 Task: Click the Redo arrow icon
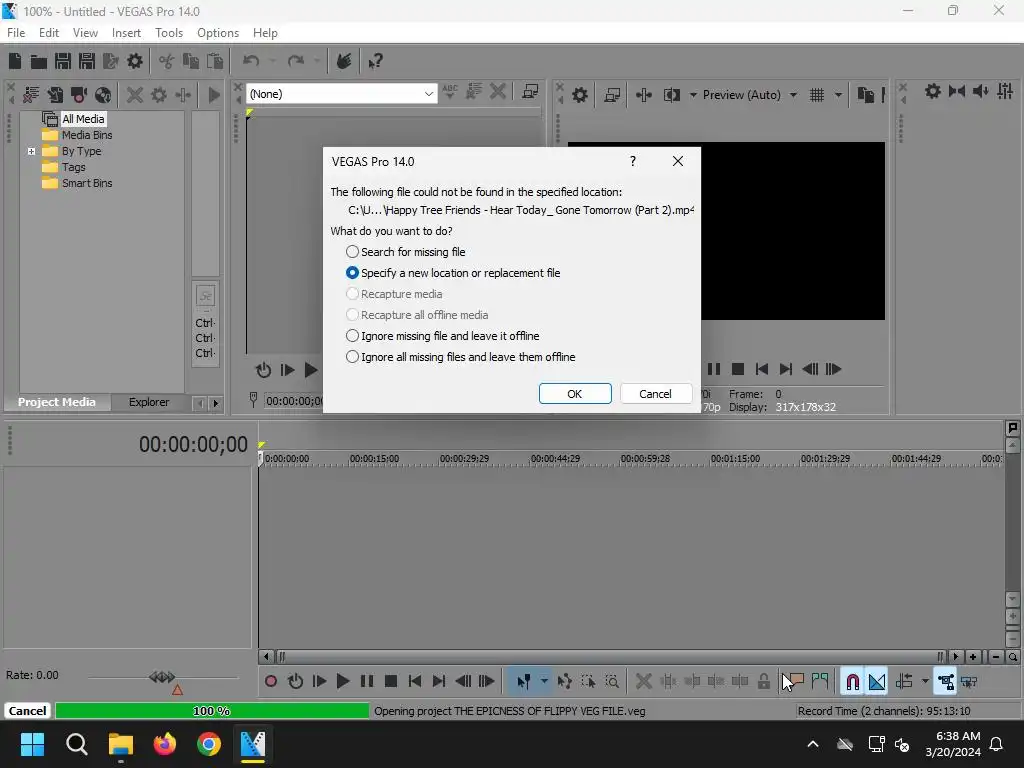pyautogui.click(x=296, y=61)
